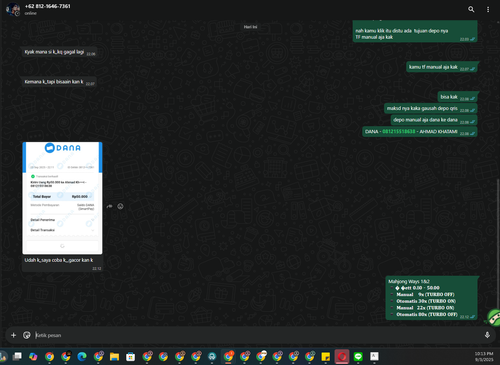The height and width of the screenshot is (365, 500).
Task: Click the green avatar at the chat's corner
Action: click(494, 317)
